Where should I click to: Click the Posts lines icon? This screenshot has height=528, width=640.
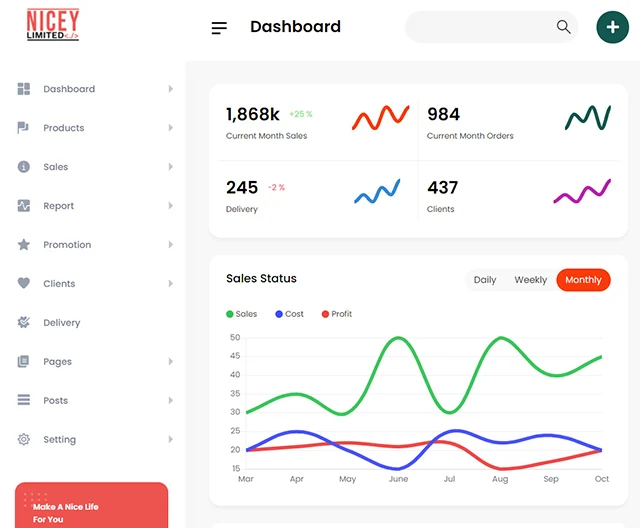(x=24, y=400)
